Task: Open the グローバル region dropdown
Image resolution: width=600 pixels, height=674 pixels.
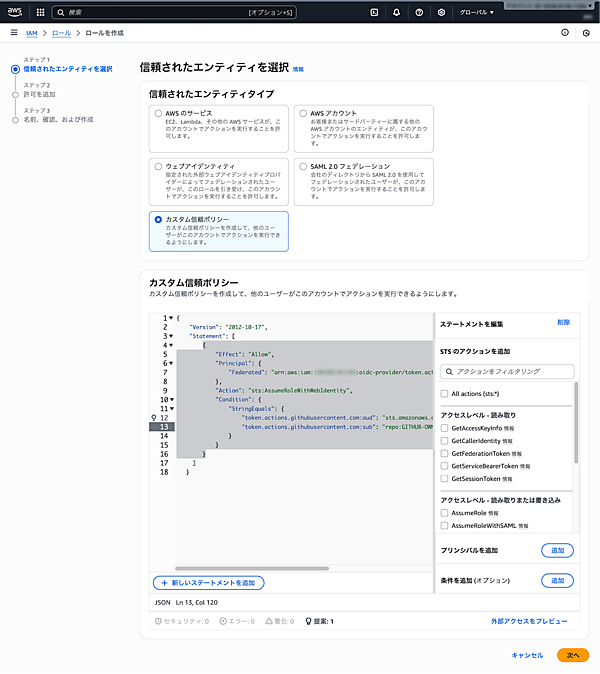Action: tap(477, 13)
